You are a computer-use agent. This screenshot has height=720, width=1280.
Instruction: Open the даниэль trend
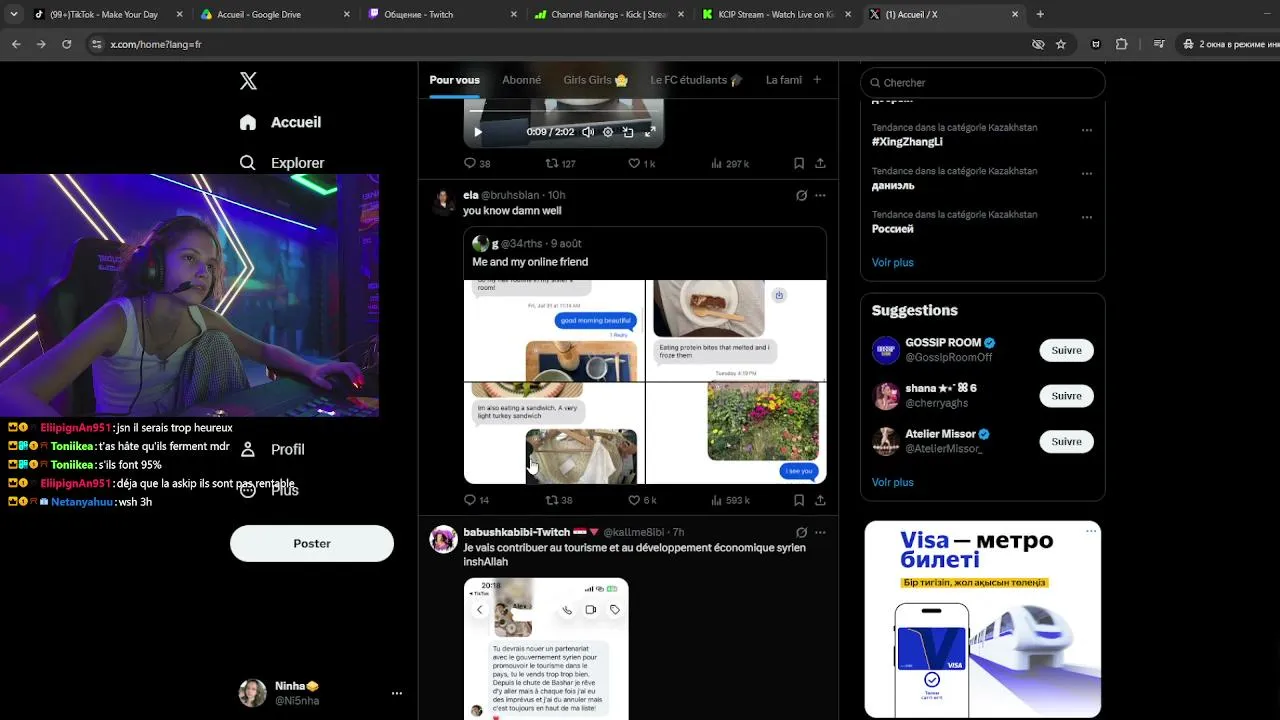pos(893,185)
